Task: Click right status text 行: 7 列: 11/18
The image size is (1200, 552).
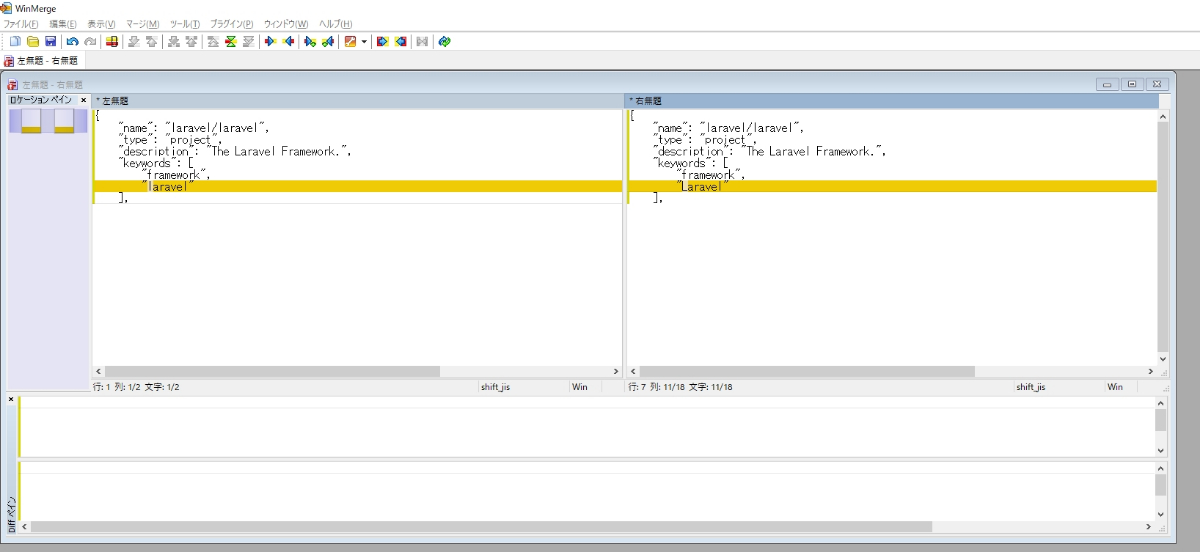Action: (679, 386)
